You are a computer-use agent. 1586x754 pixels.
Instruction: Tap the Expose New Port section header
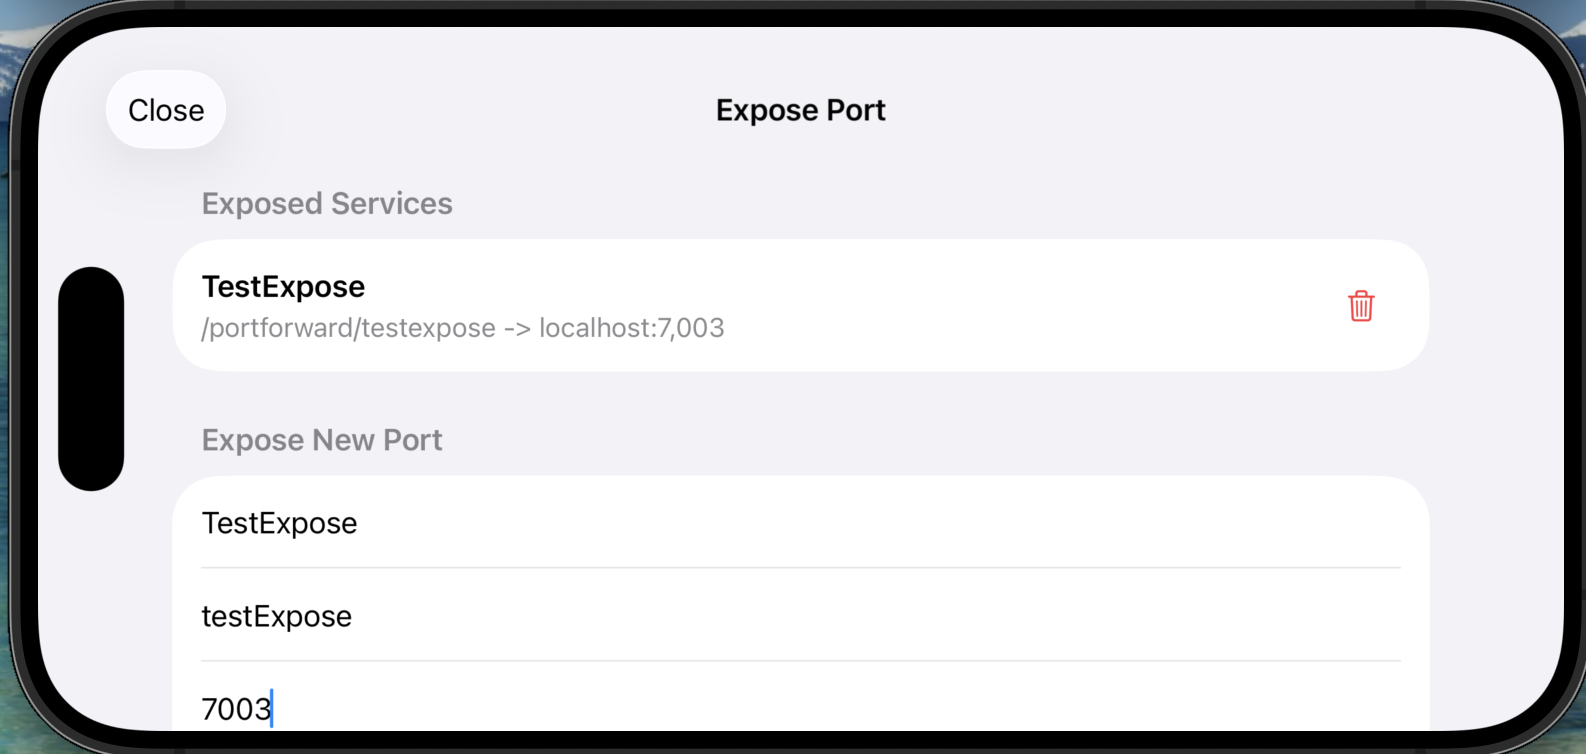click(x=322, y=440)
